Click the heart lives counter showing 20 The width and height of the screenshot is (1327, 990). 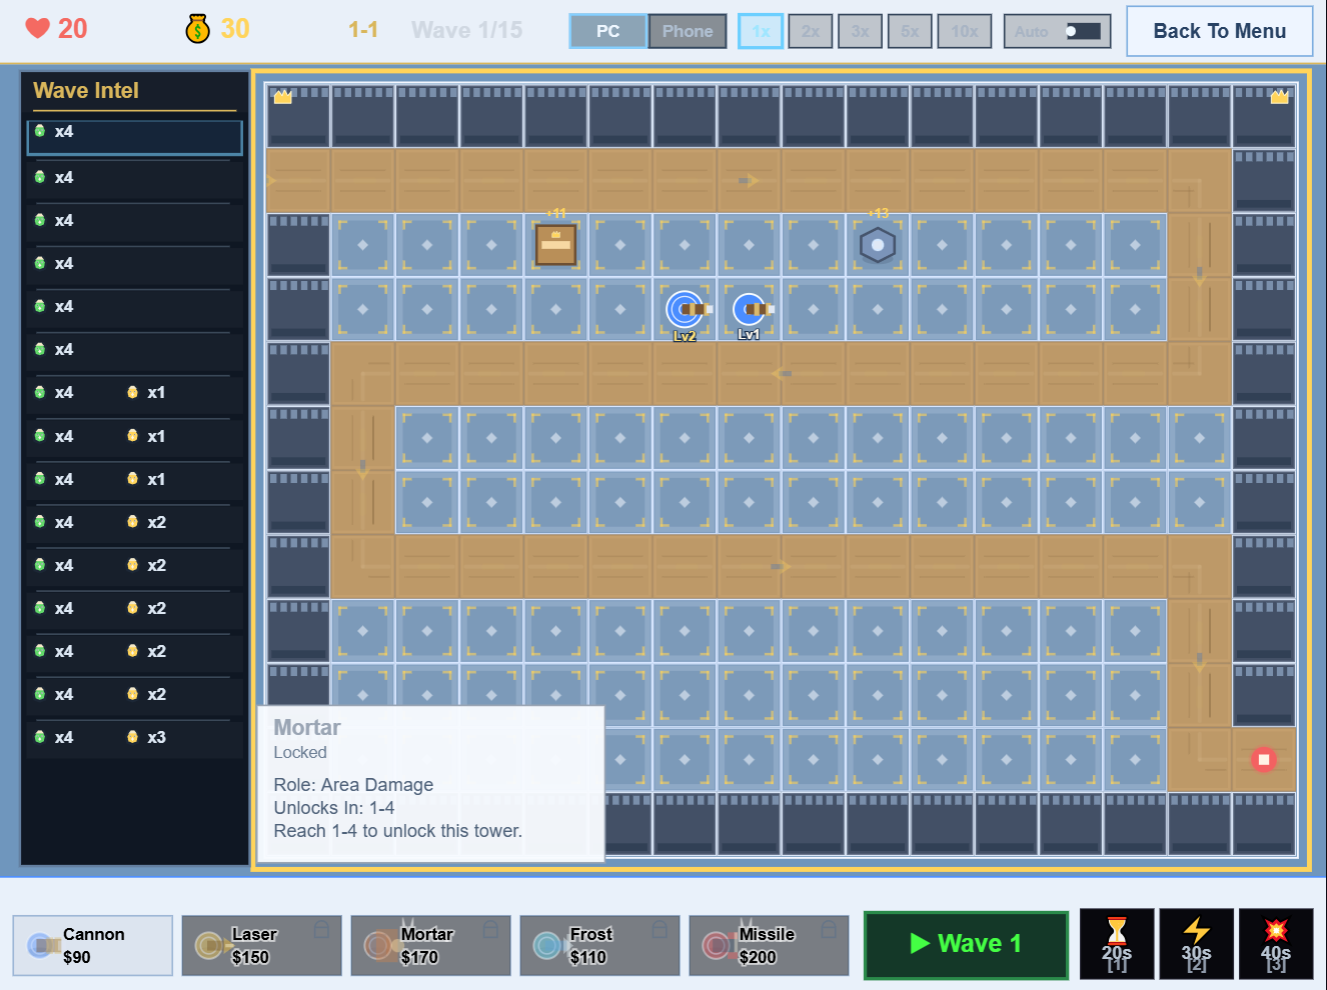click(56, 28)
